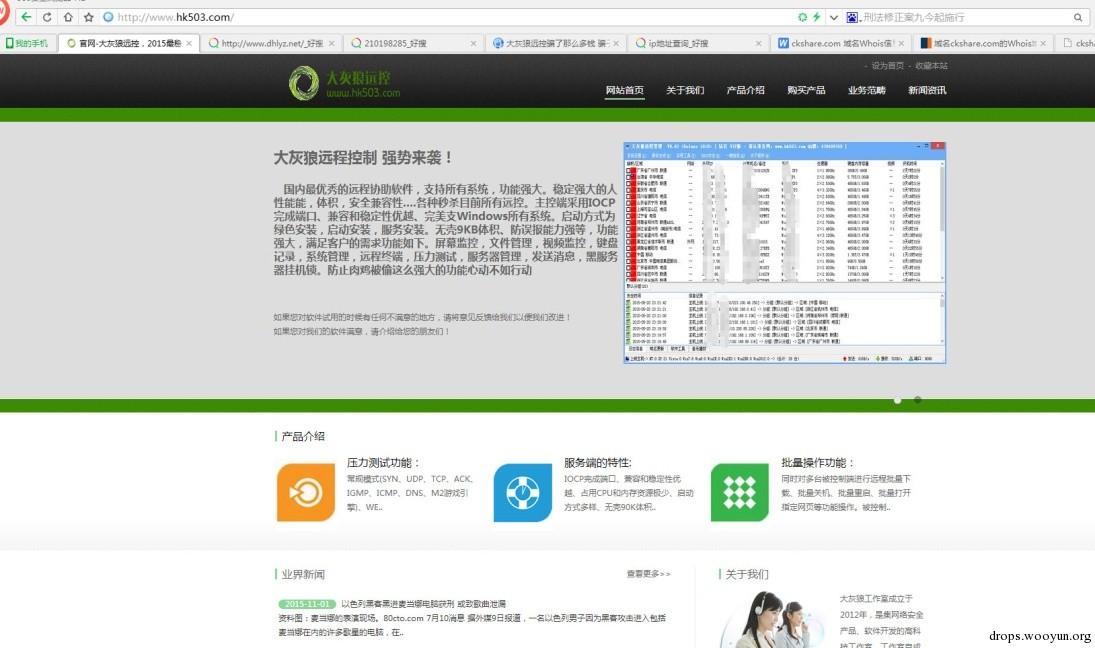Click 关于我们 section heading
This screenshot has height=648, width=1095.
click(x=747, y=574)
